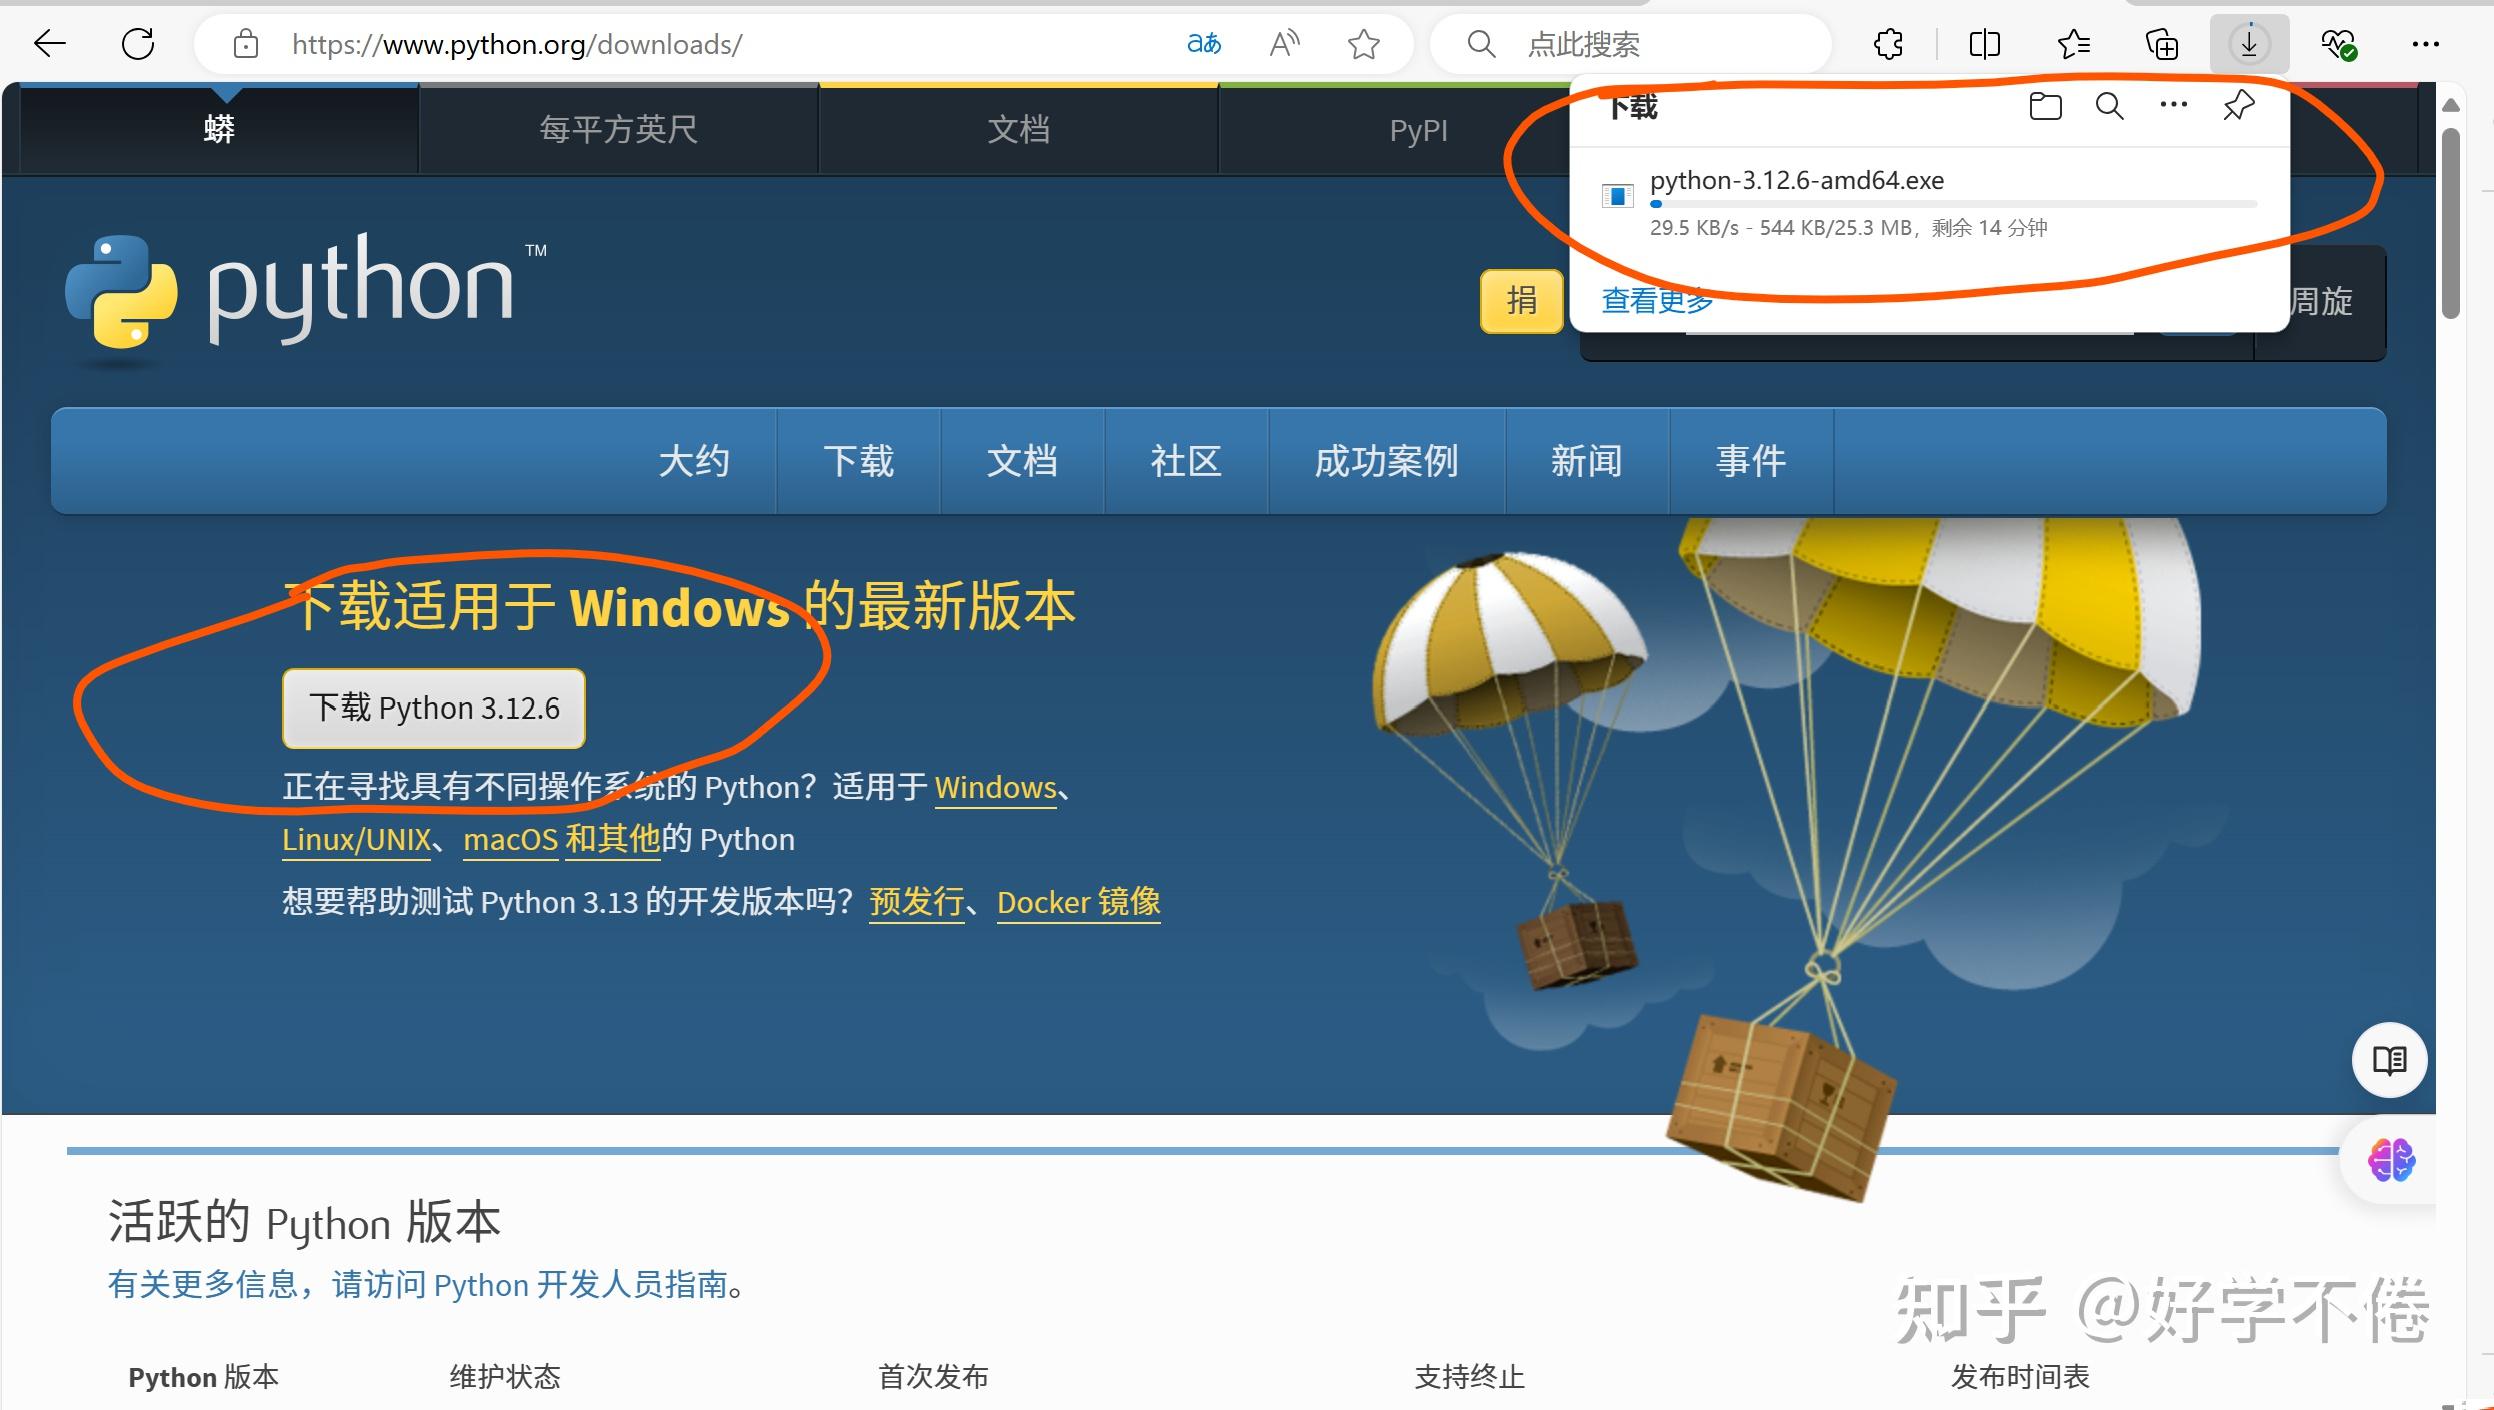
Task: Click the address bar URL field
Action: click(x=700, y=44)
